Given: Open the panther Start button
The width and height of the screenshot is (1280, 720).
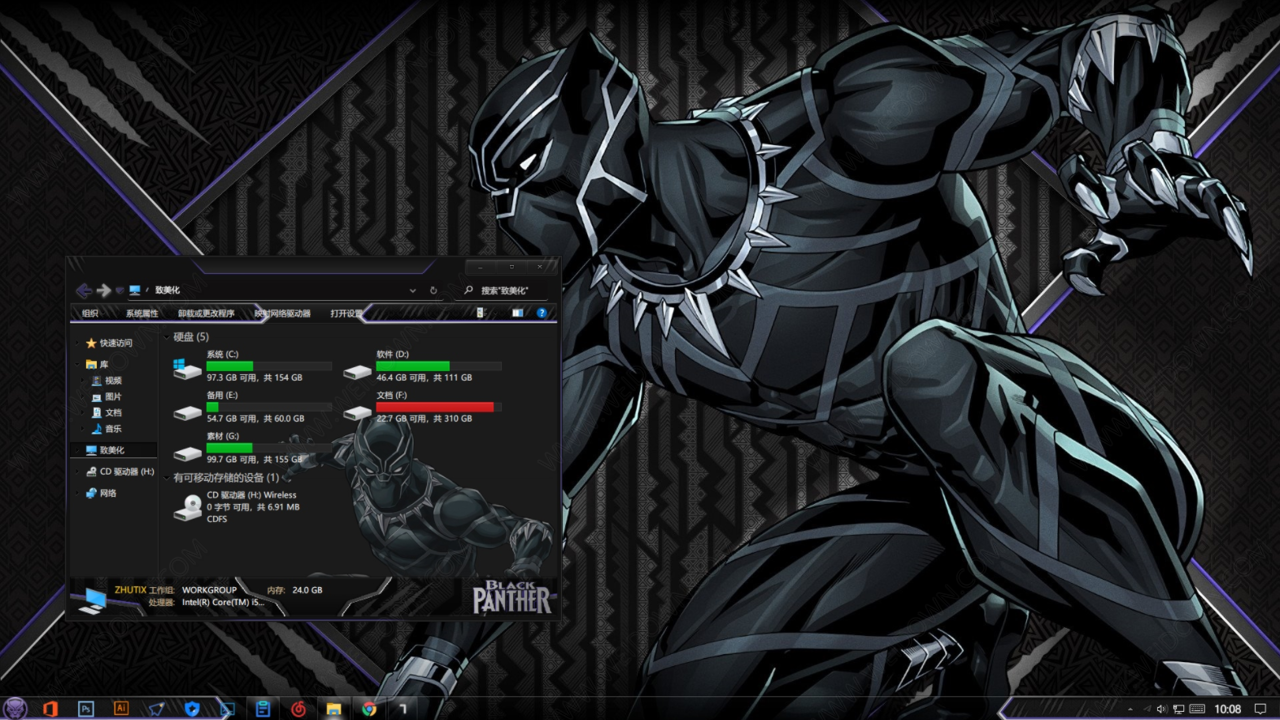Looking at the screenshot, I should pyautogui.click(x=17, y=708).
